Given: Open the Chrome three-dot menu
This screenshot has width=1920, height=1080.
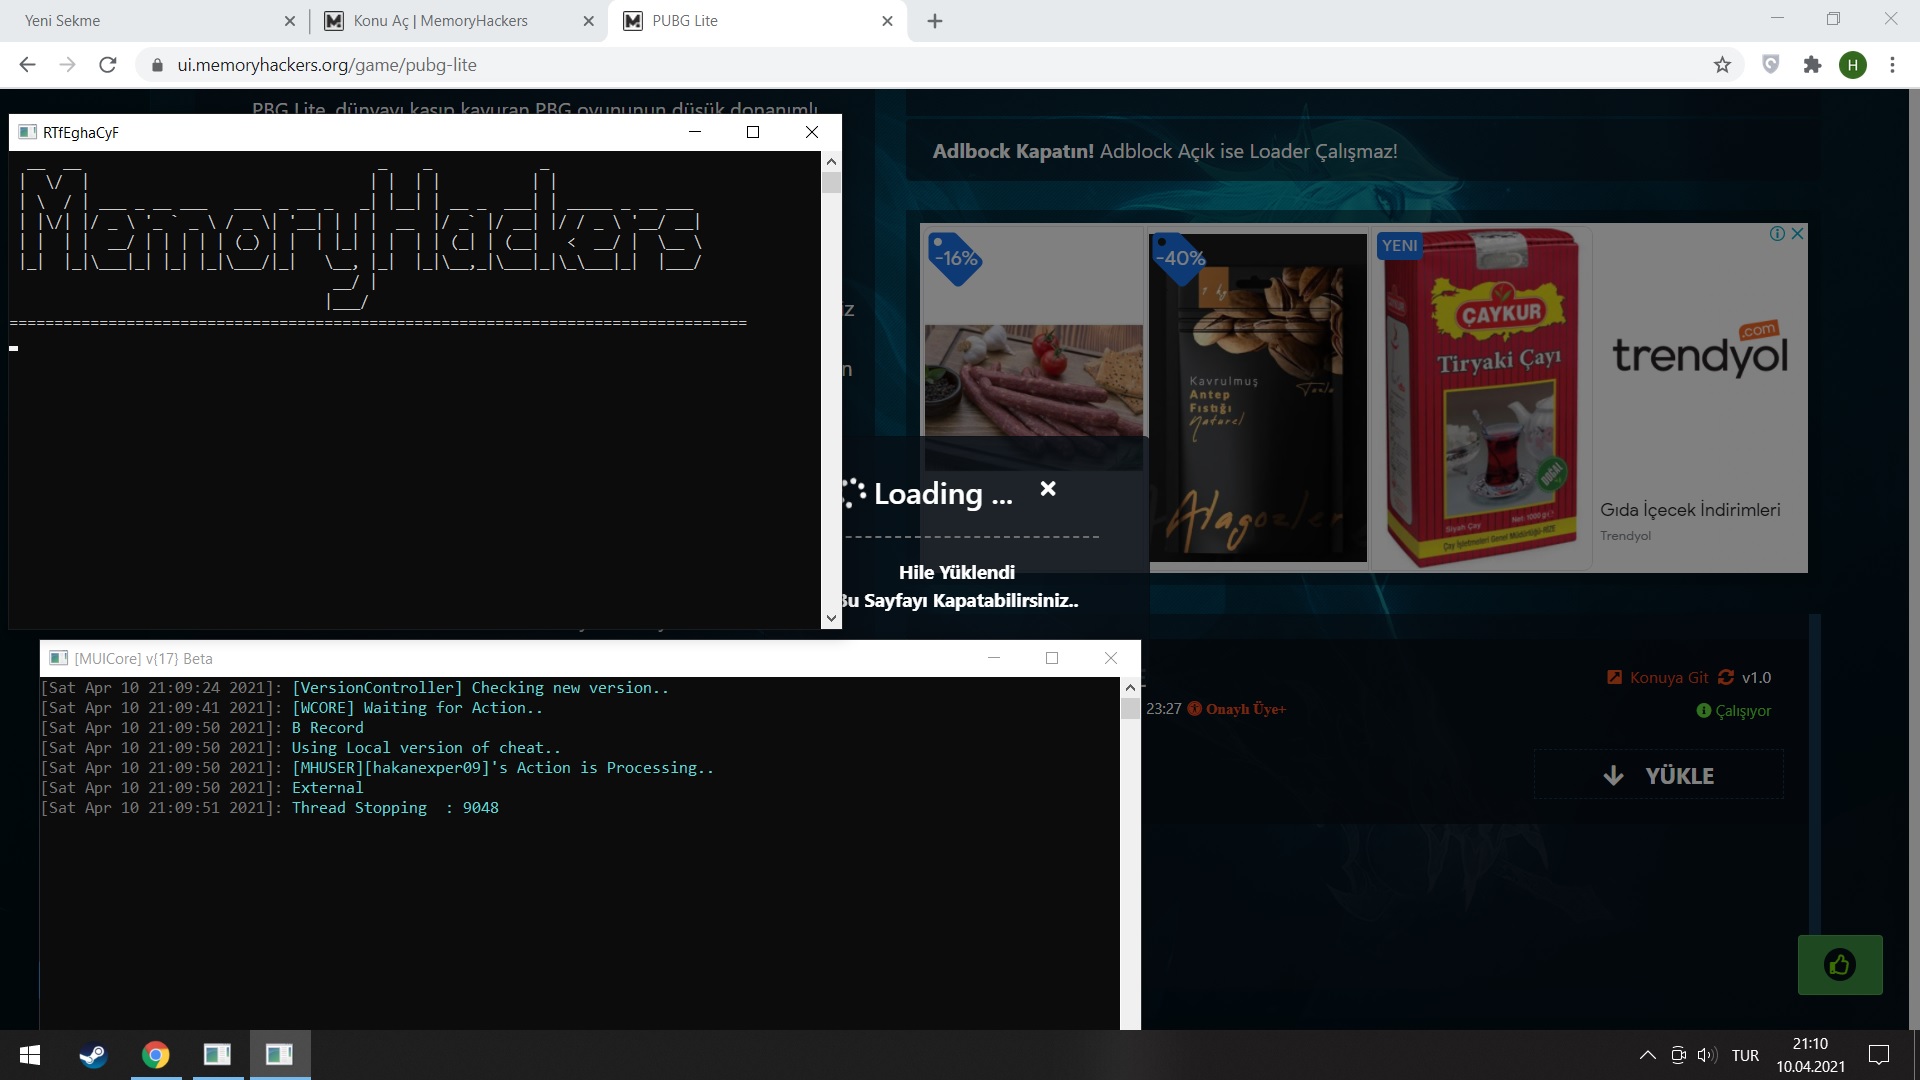Looking at the screenshot, I should pos(1892,65).
